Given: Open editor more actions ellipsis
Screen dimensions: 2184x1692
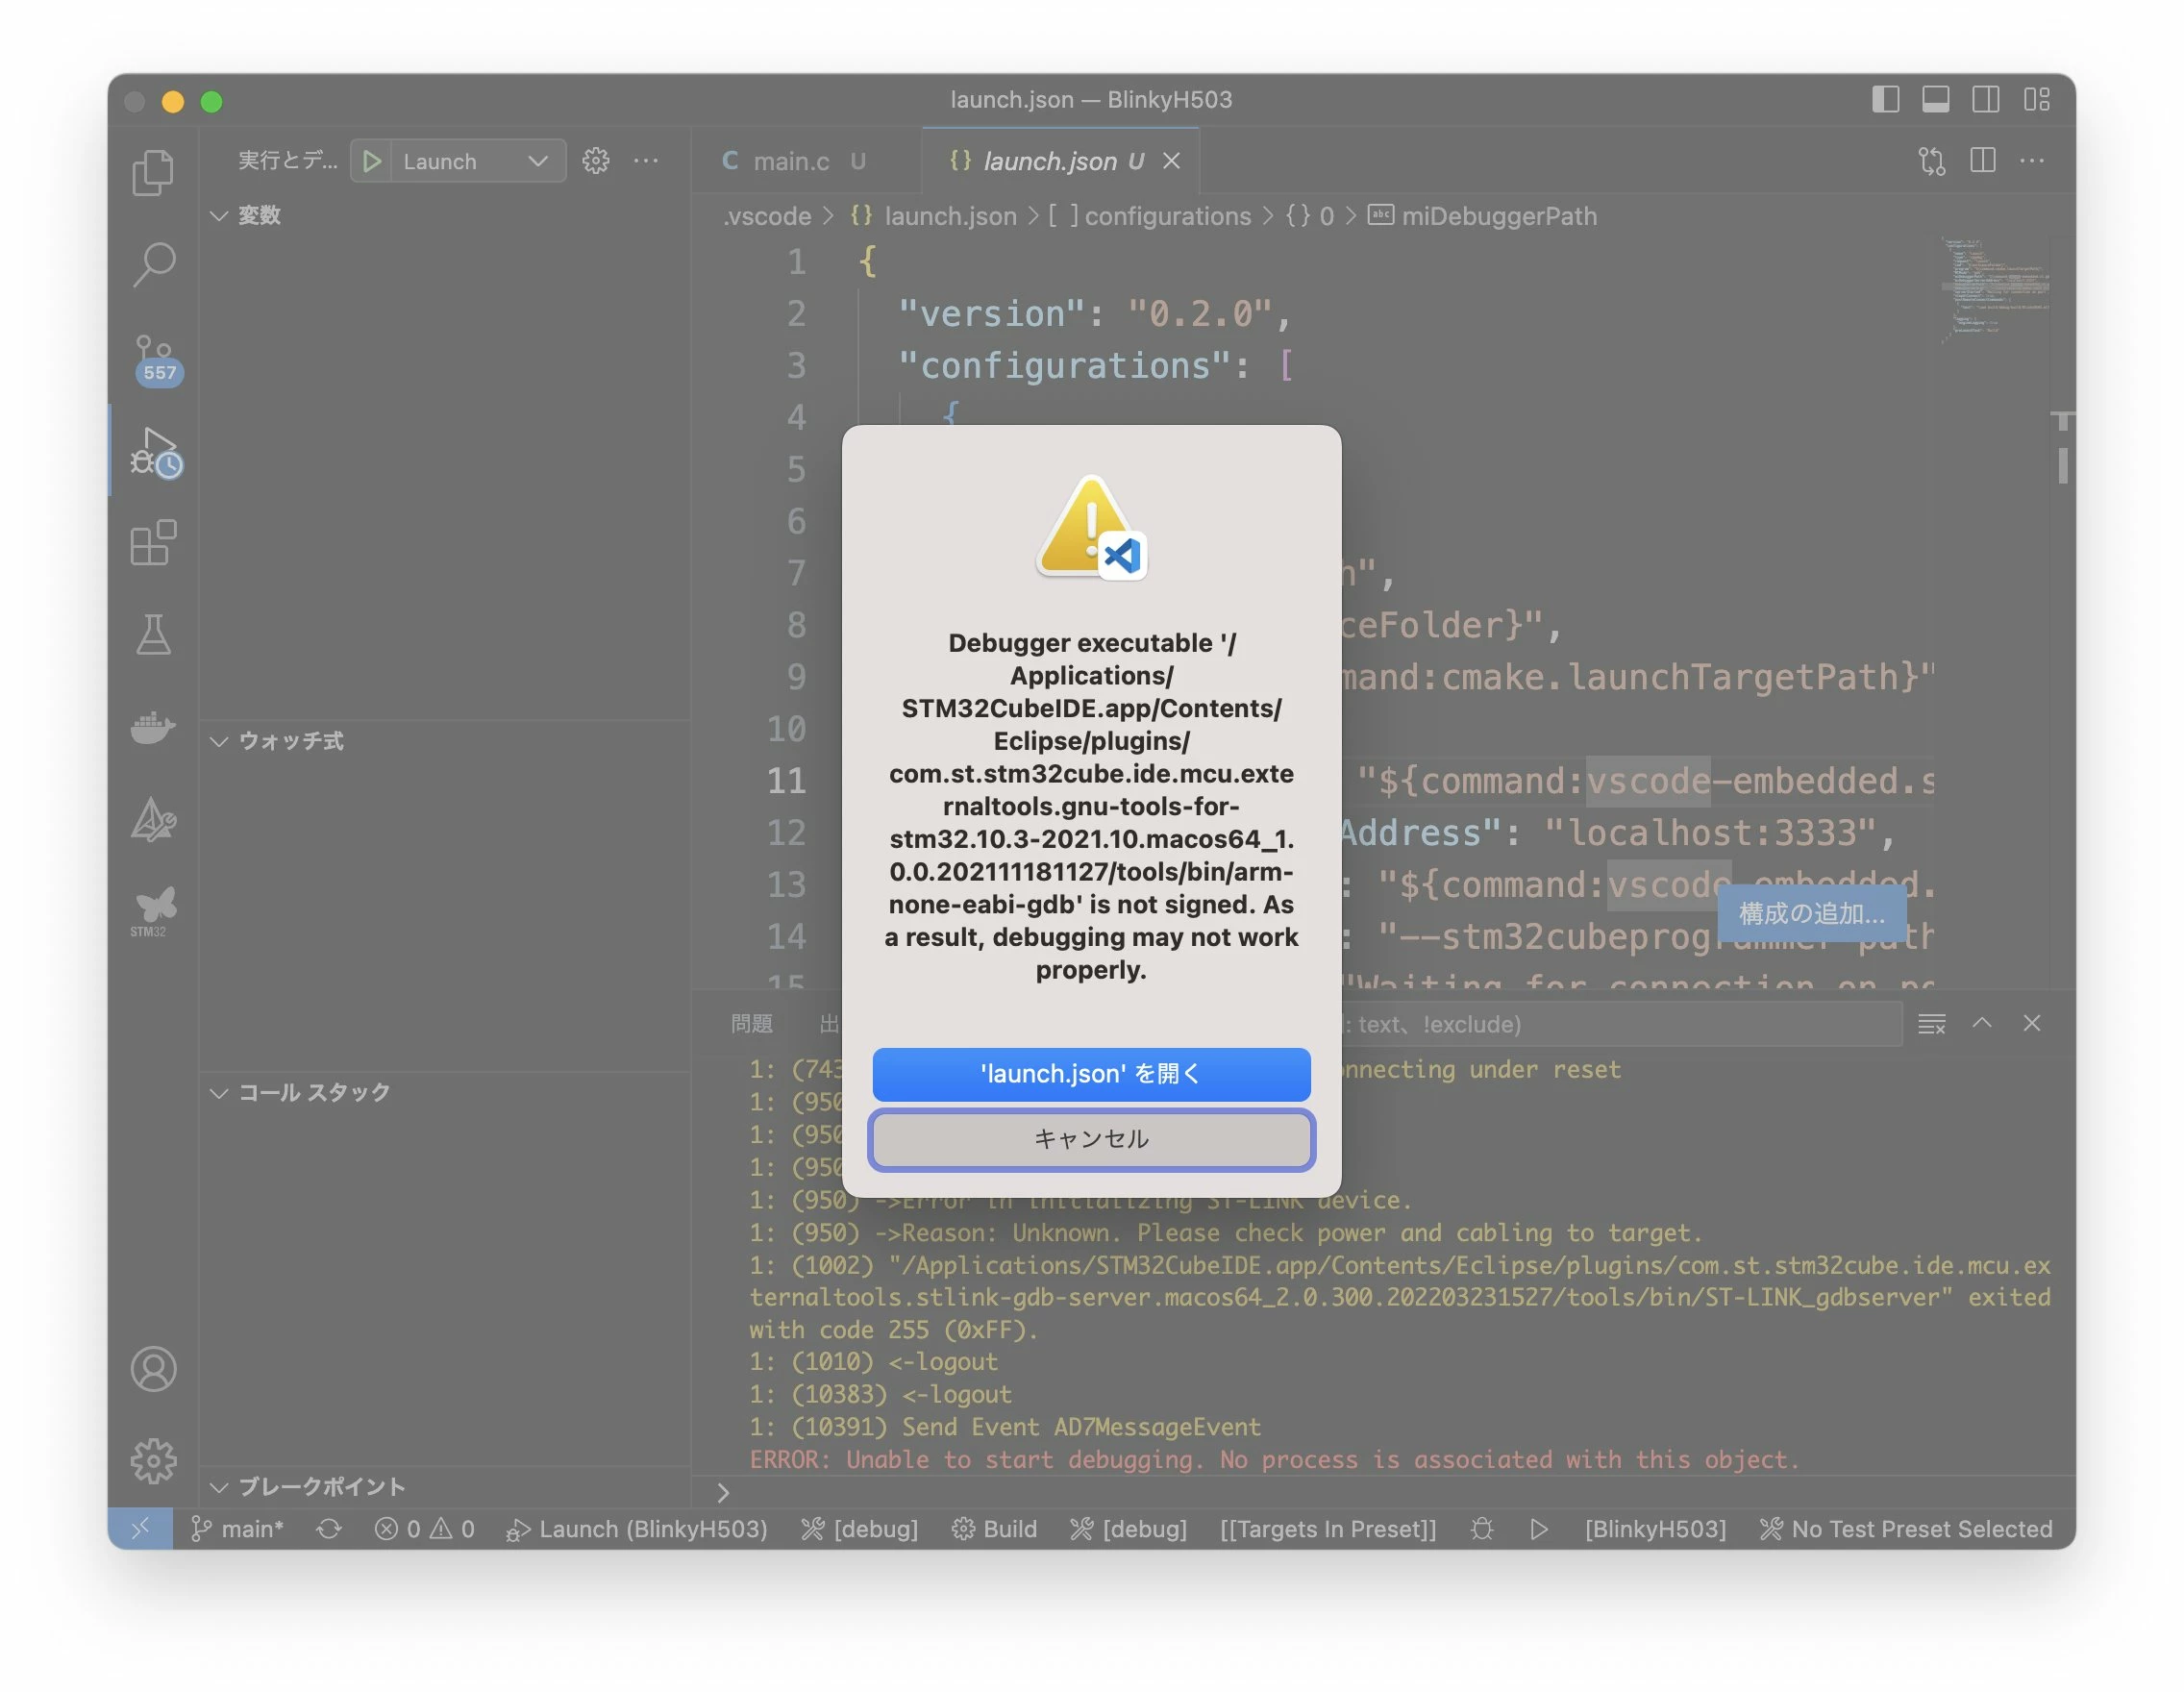Looking at the screenshot, I should pos(2032,161).
